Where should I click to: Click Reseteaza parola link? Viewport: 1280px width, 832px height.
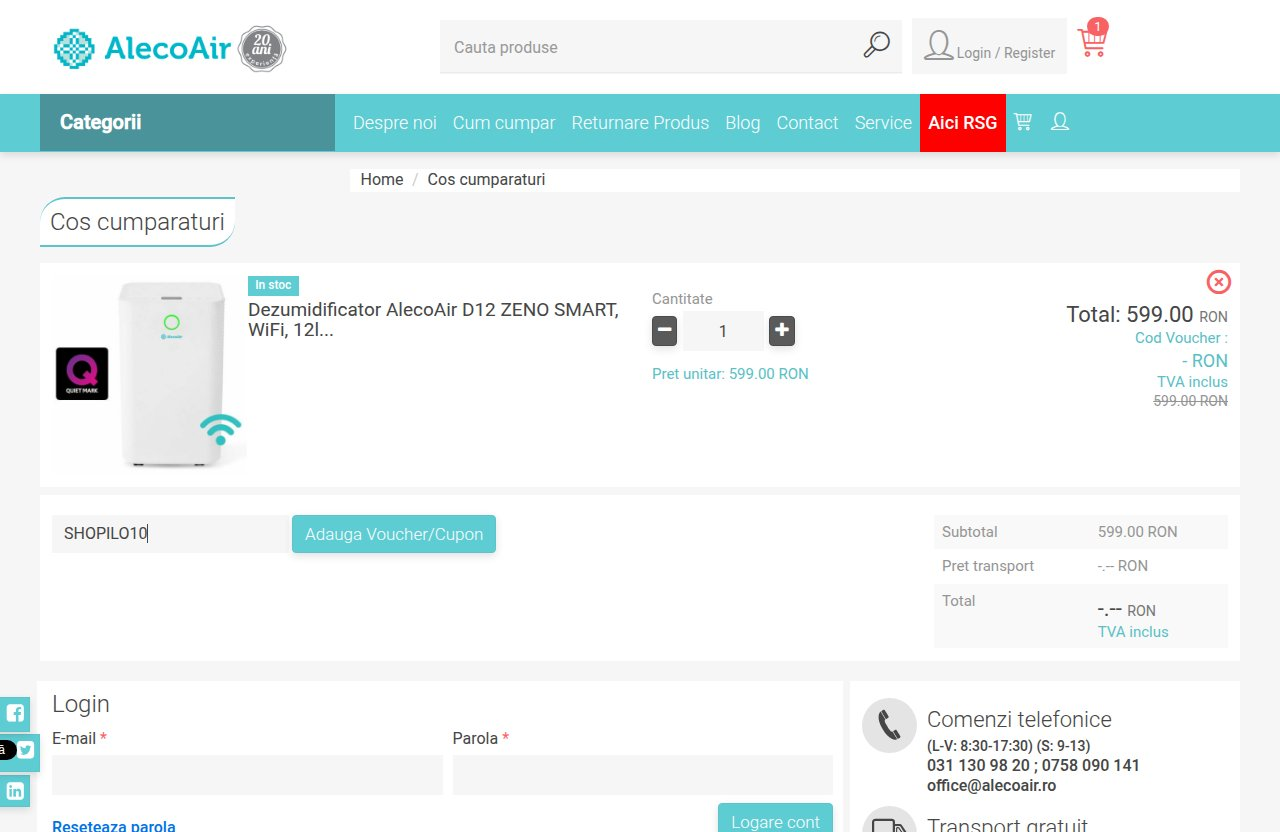(x=114, y=825)
